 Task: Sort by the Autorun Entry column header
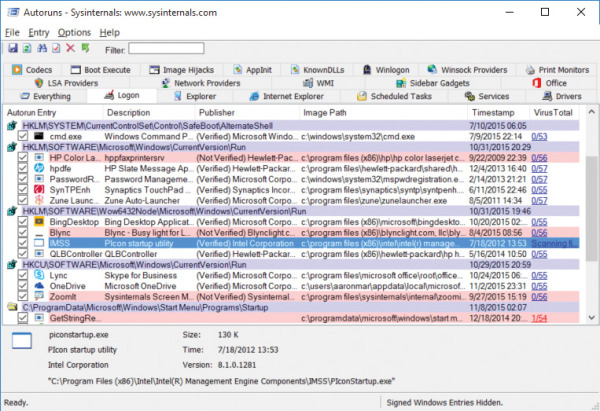[53, 113]
